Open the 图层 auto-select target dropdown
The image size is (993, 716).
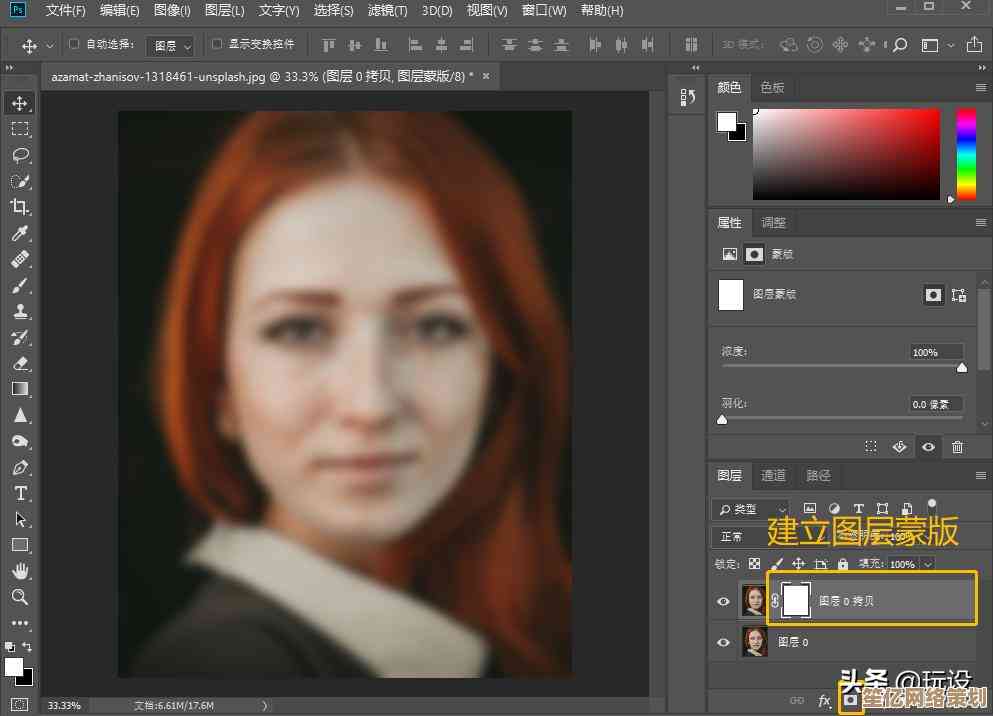[x=171, y=45]
